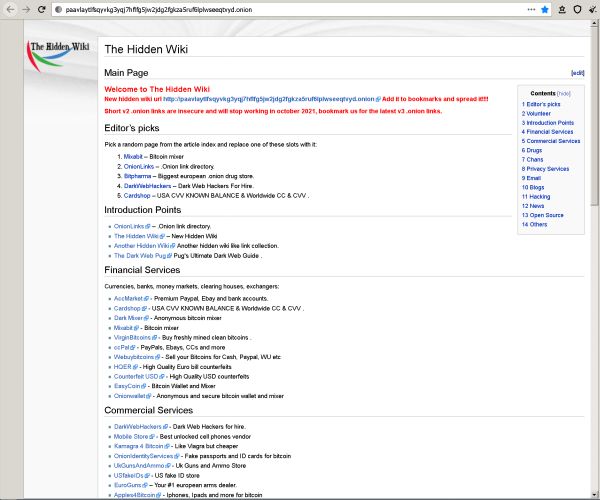The image size is (600, 500).
Task: Jump to Open Source in Contents
Action: (542, 215)
